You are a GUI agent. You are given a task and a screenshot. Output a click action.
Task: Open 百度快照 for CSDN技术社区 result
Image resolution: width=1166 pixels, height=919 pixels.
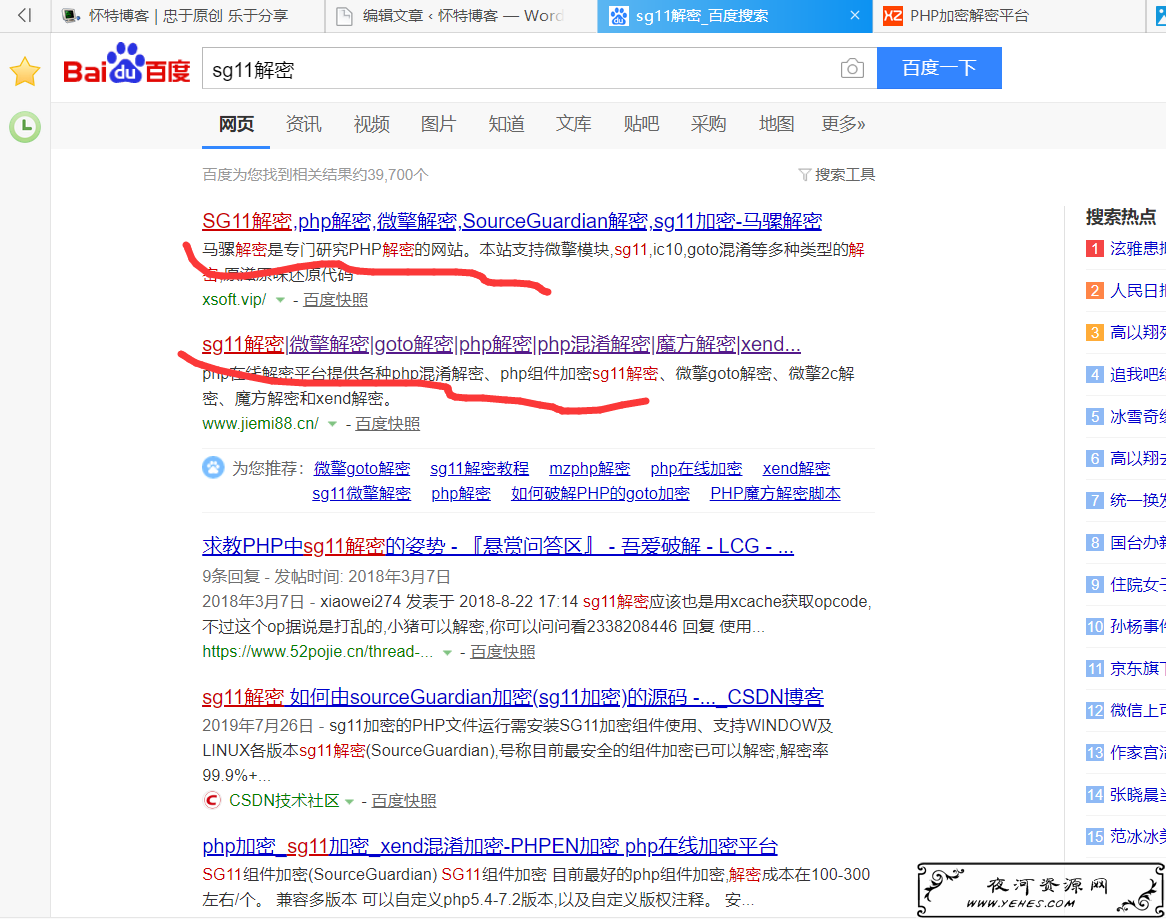(404, 801)
